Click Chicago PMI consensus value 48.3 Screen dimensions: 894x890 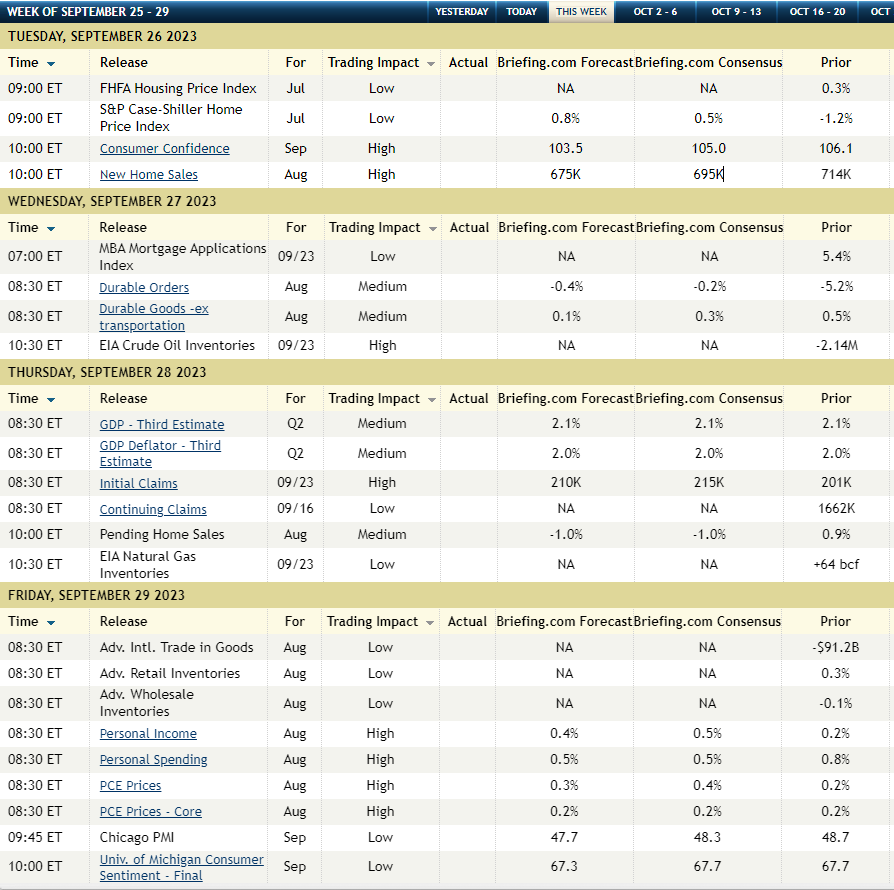[x=707, y=837]
